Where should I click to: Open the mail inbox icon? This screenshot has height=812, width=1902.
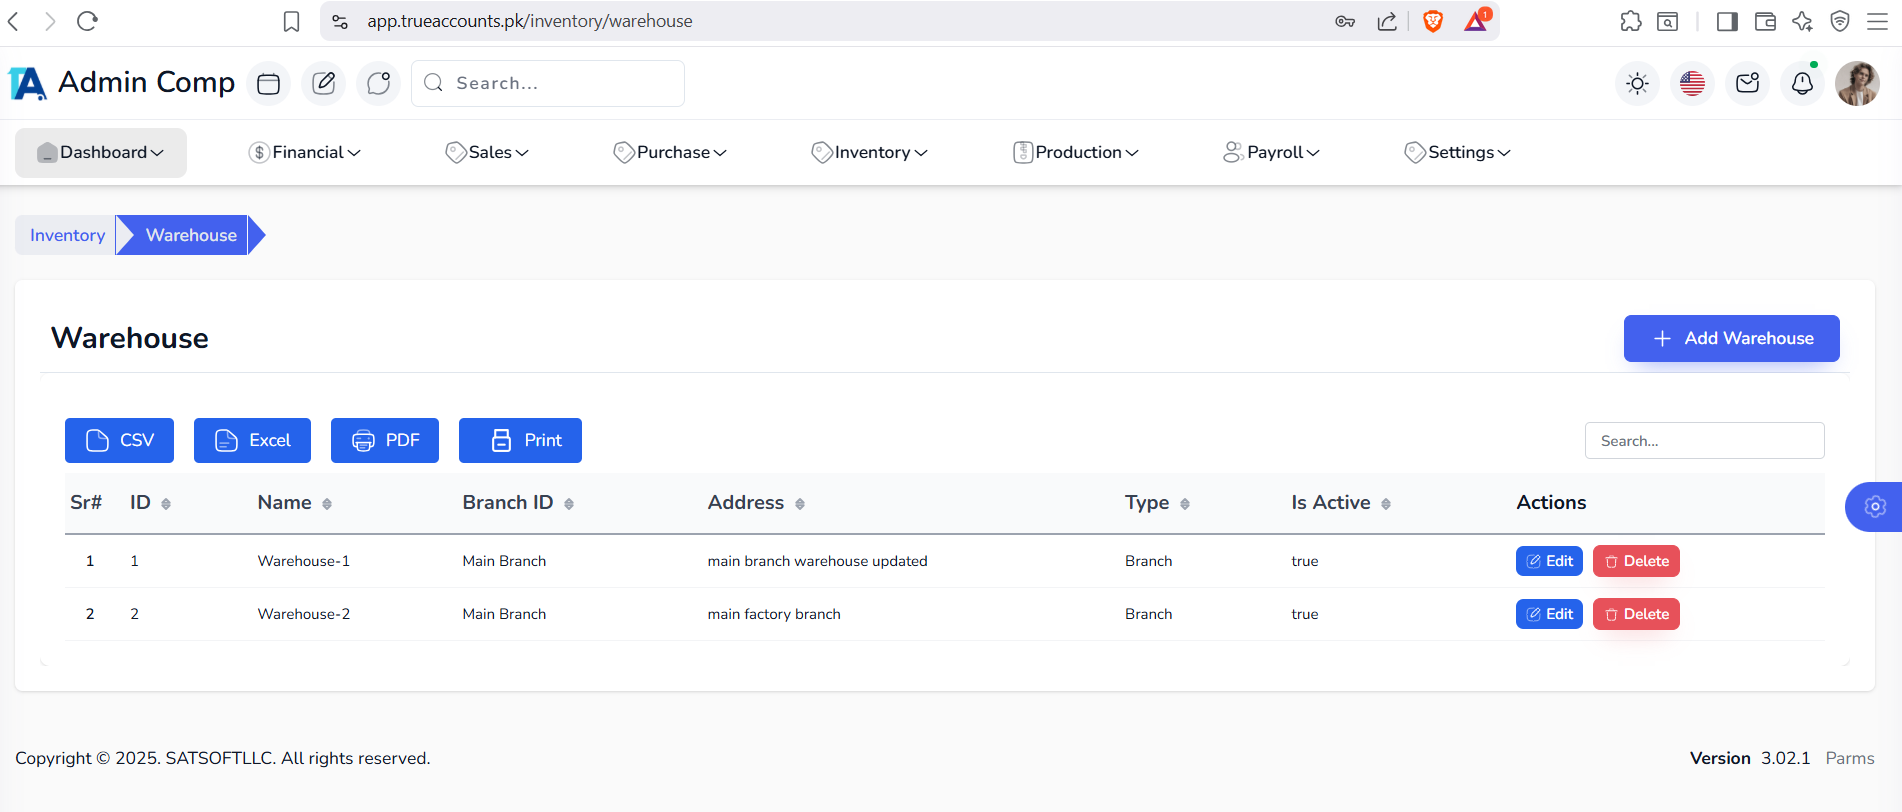tap(1747, 84)
